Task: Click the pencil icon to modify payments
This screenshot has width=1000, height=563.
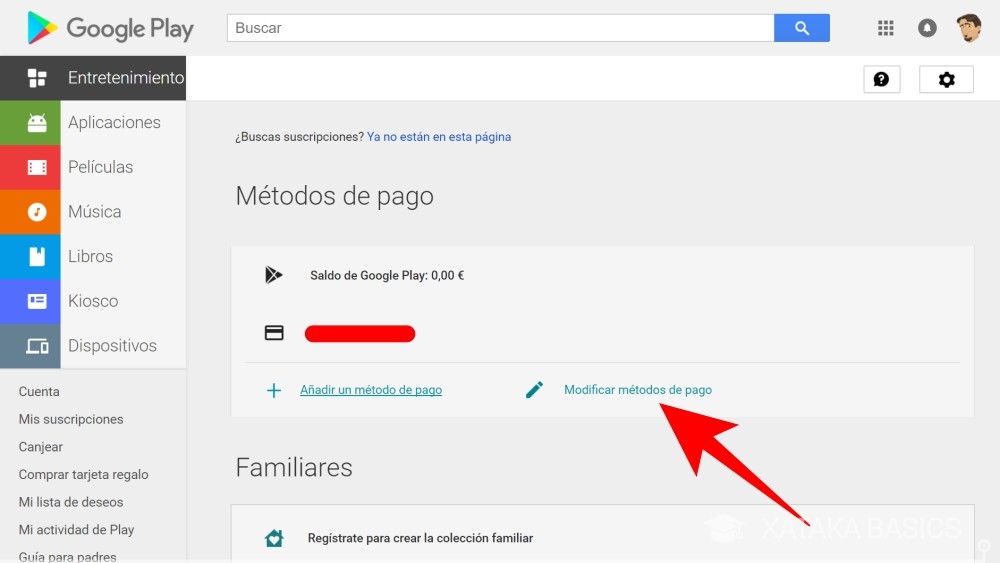Action: coord(535,390)
